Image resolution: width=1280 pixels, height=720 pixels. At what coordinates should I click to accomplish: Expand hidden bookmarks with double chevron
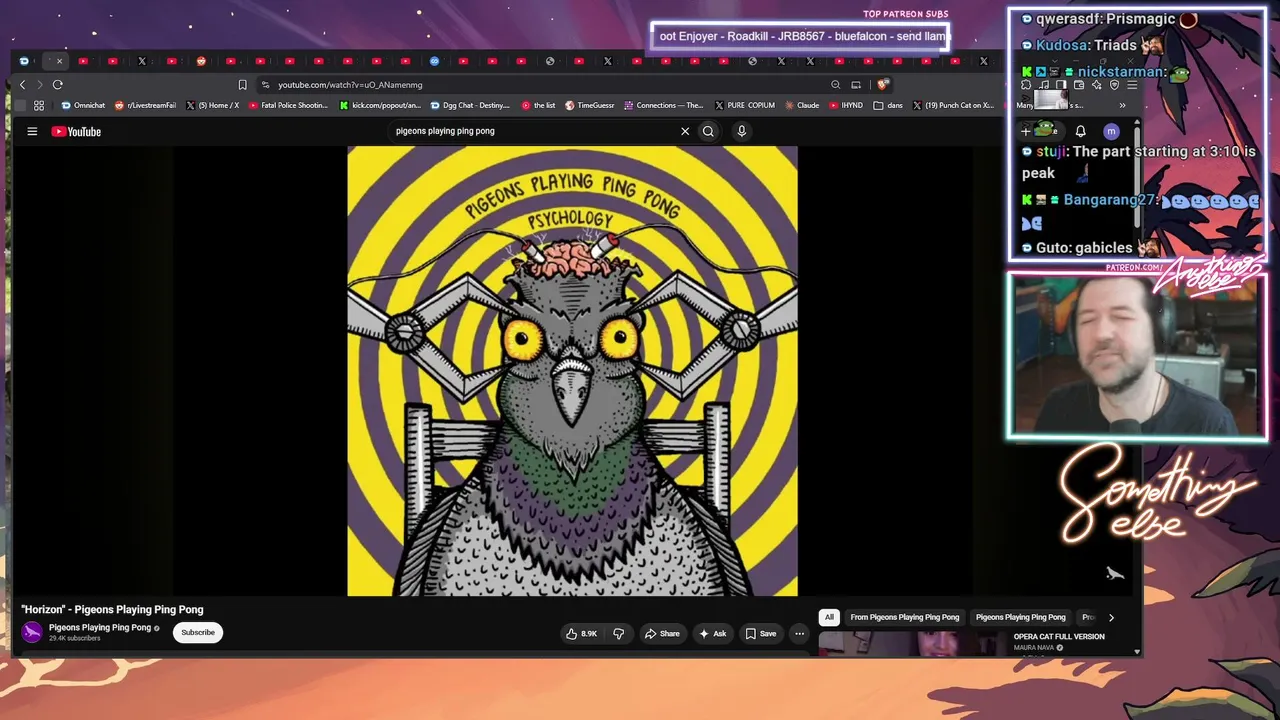tap(1122, 105)
